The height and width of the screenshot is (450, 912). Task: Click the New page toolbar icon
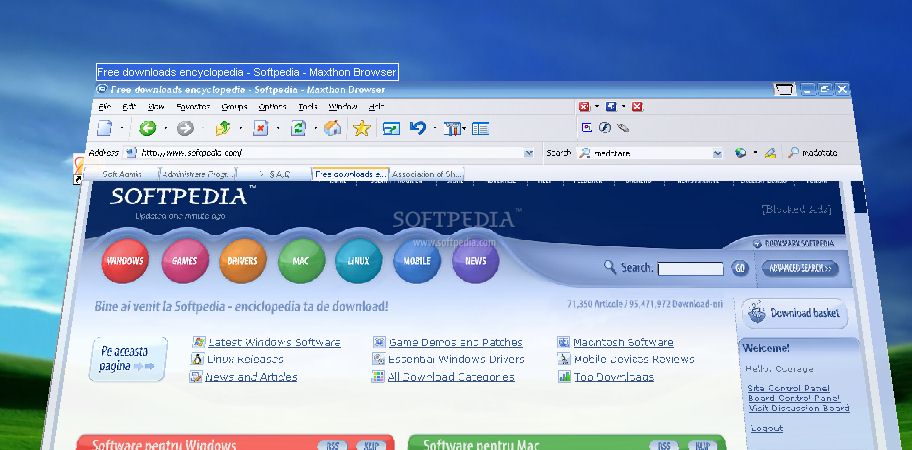tap(105, 128)
